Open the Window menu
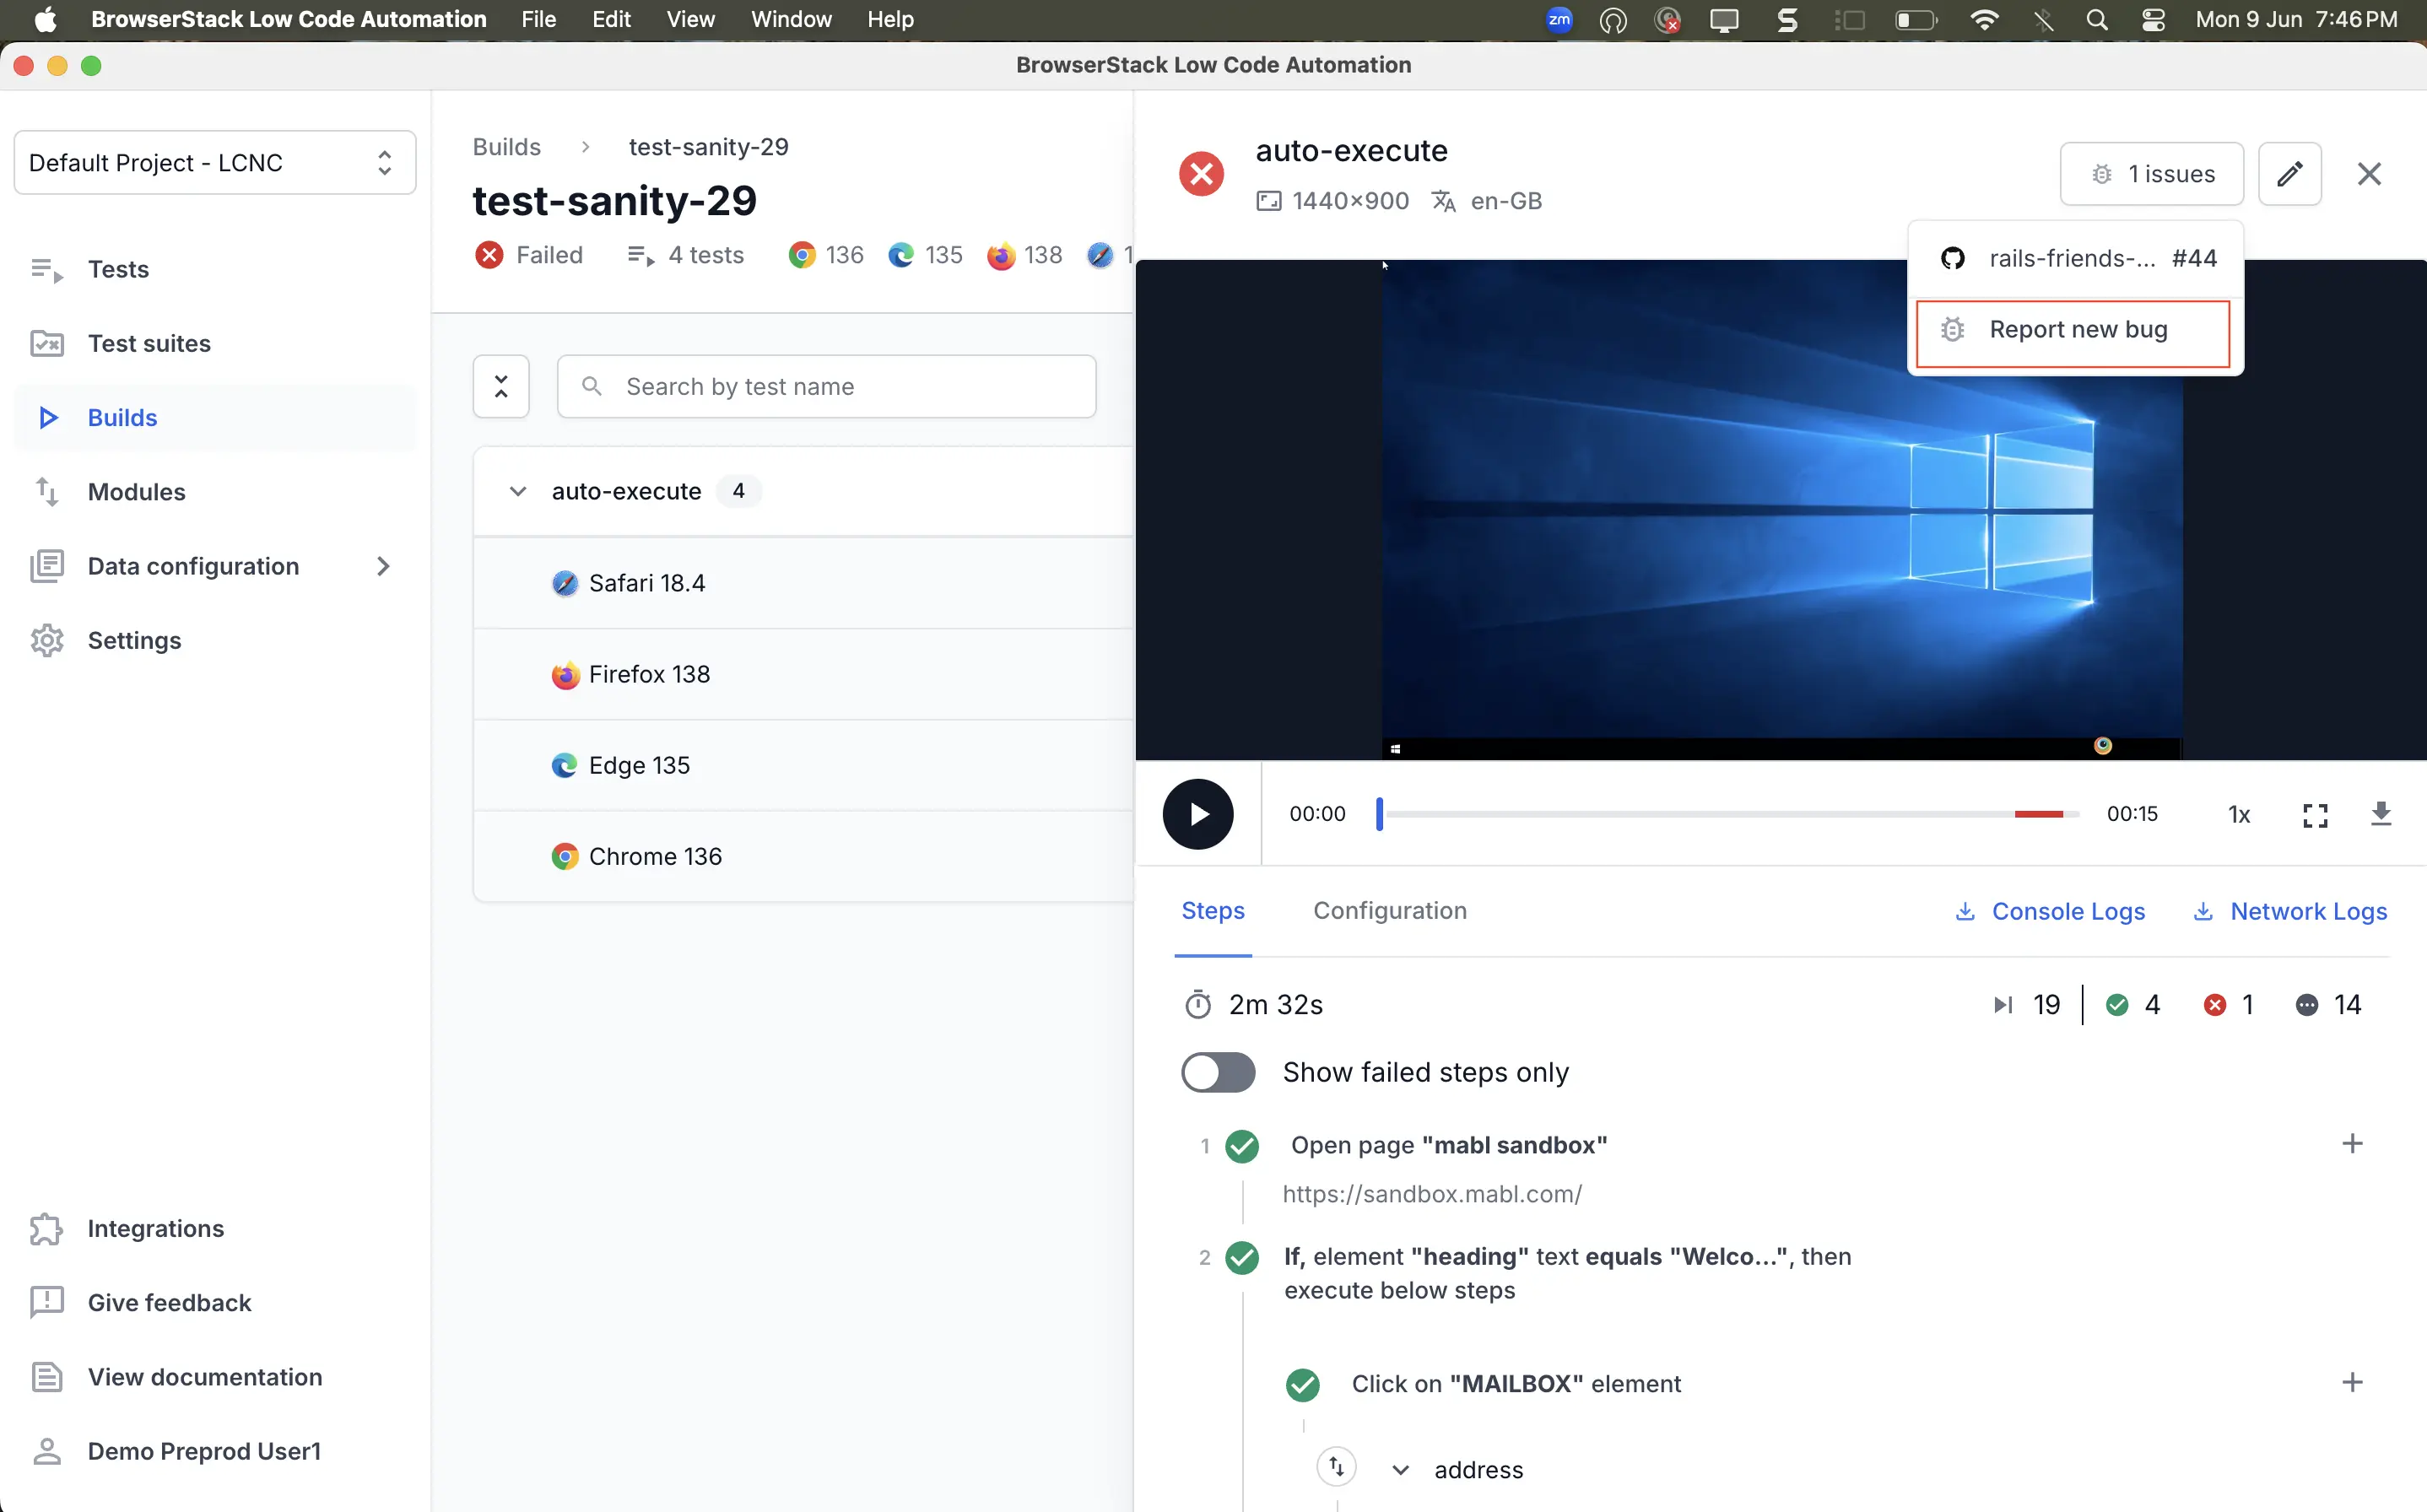Viewport: 2427px width, 1512px height. (791, 20)
